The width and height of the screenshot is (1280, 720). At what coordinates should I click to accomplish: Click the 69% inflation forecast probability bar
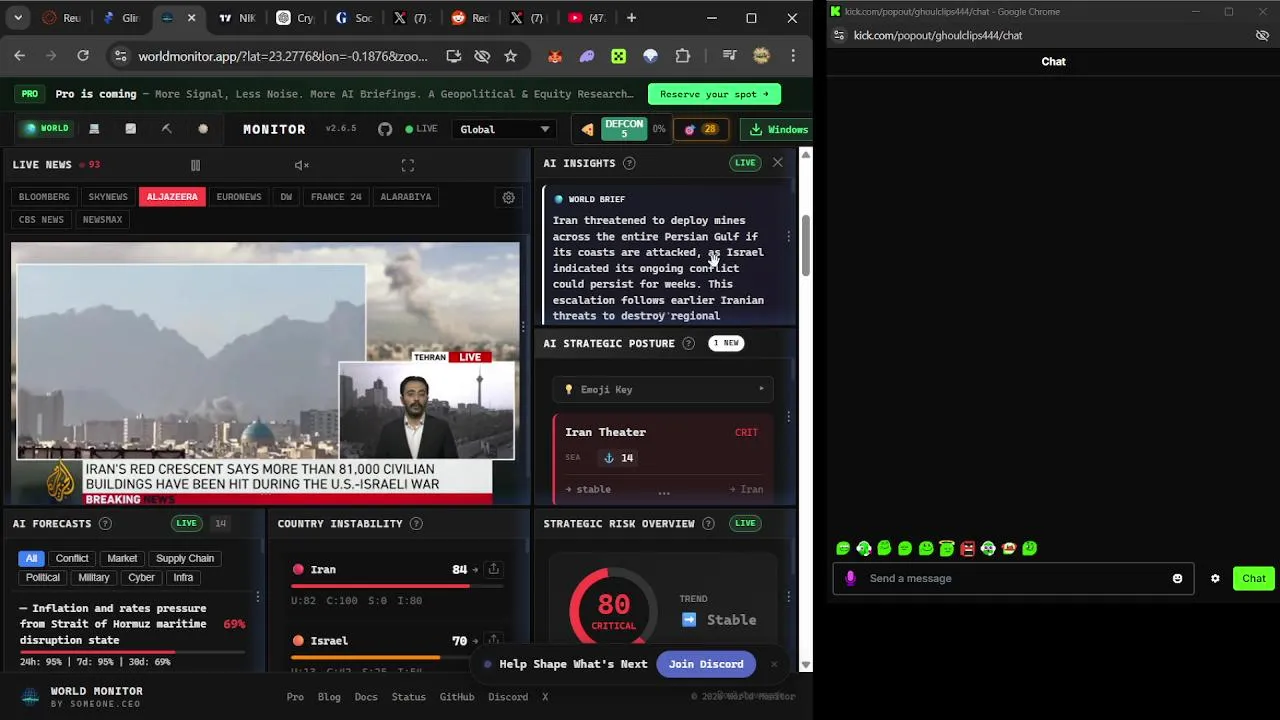(x=132, y=652)
